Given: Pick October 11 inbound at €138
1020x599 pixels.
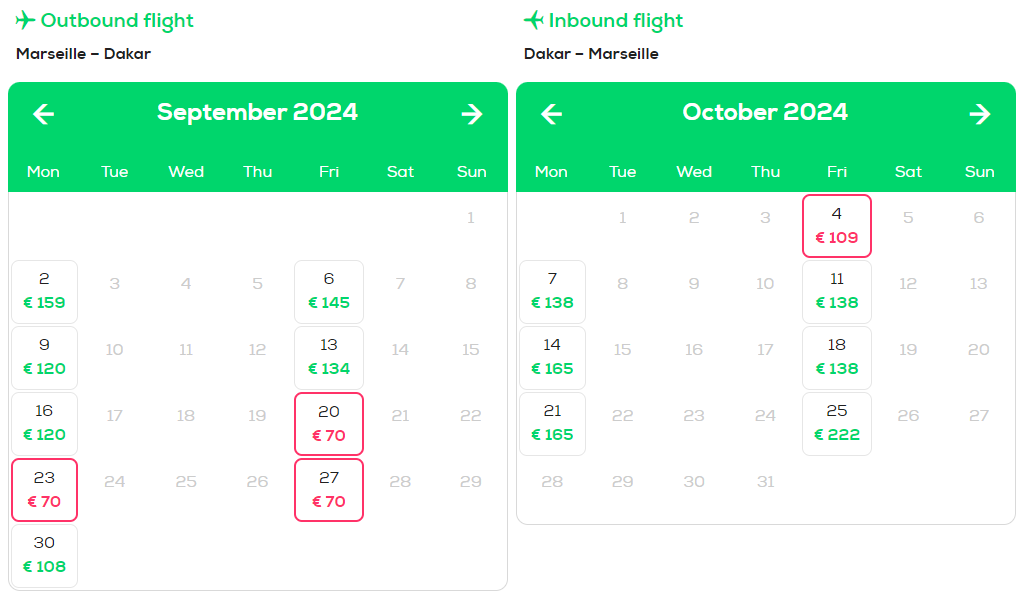Looking at the screenshot, I should click(x=837, y=292).
